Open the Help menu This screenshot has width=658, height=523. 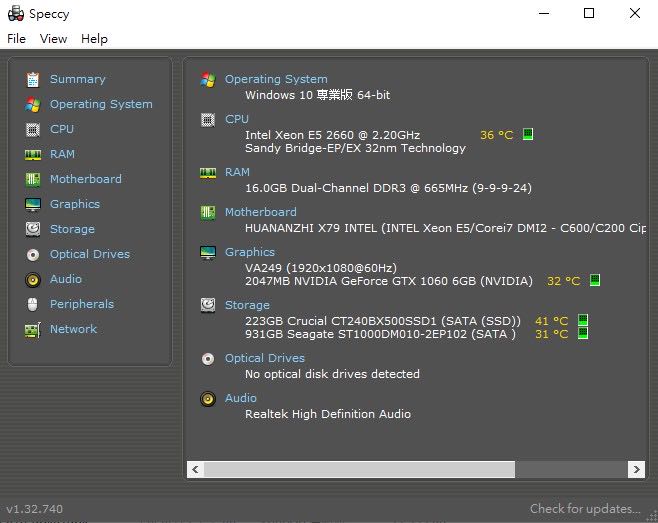click(x=94, y=39)
